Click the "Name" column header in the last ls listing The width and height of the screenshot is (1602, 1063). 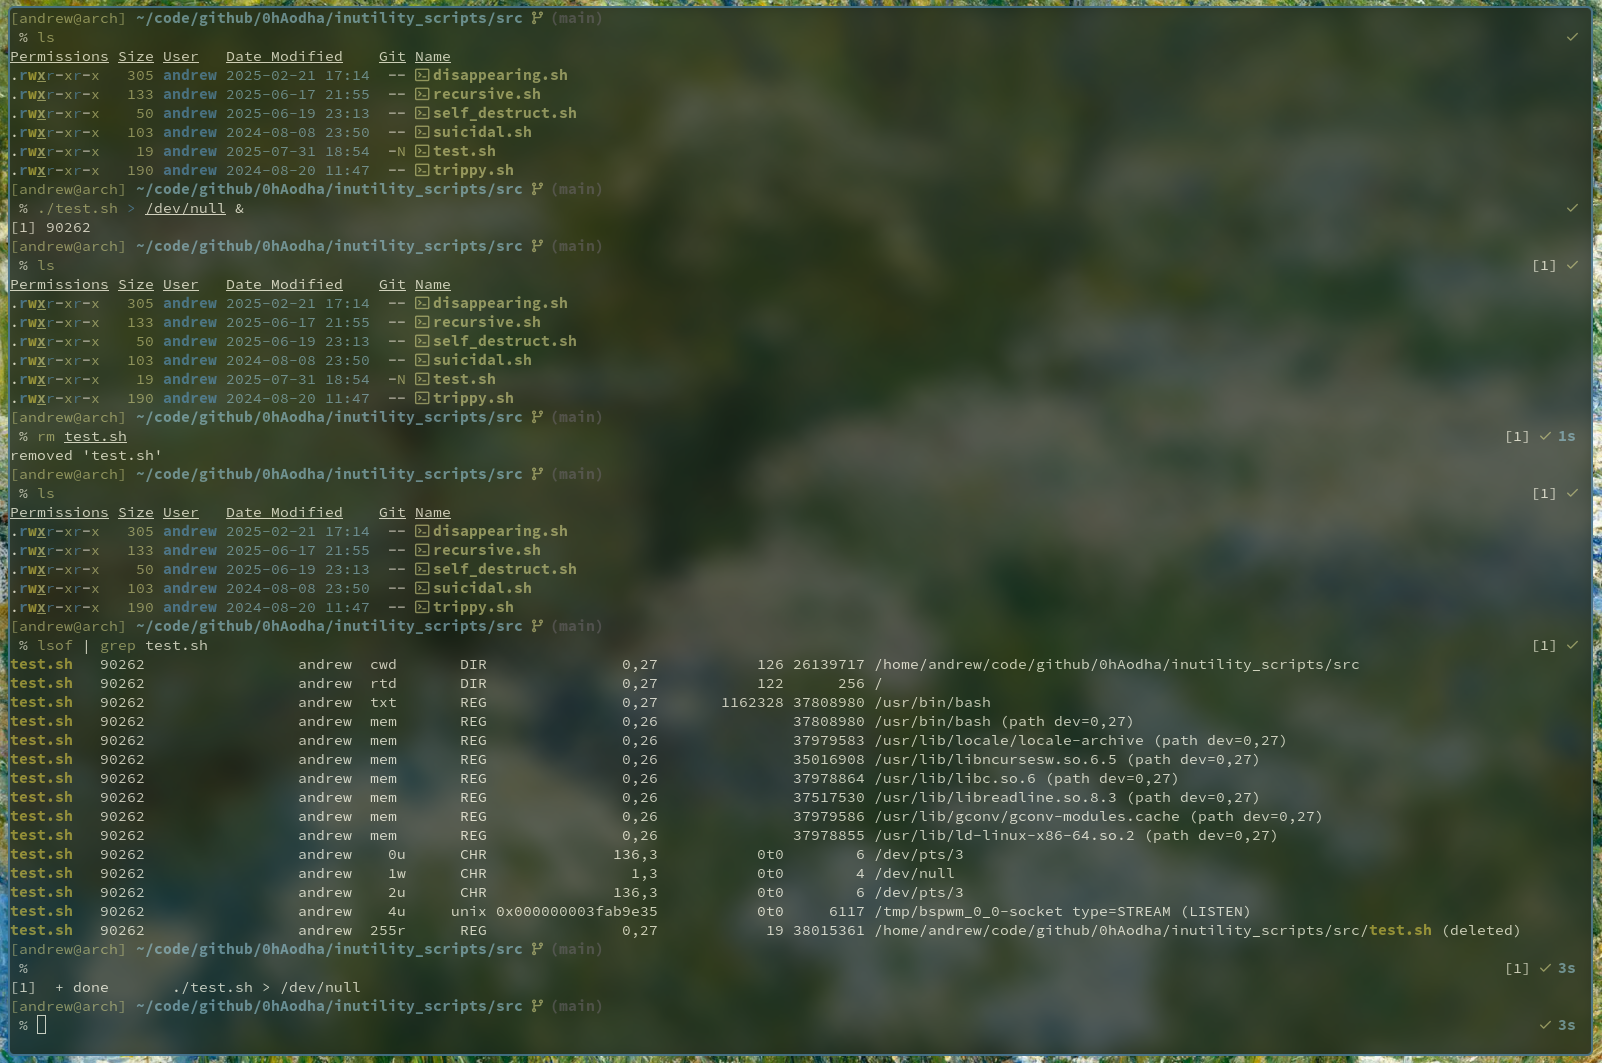click(432, 513)
